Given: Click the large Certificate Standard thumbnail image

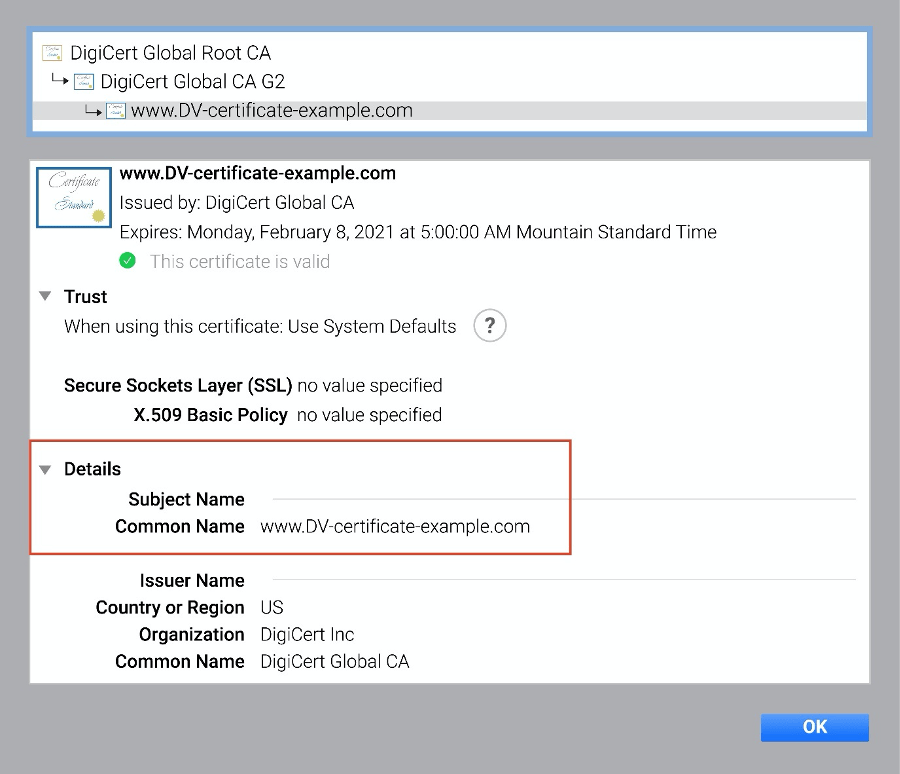Looking at the screenshot, I should point(74,197).
